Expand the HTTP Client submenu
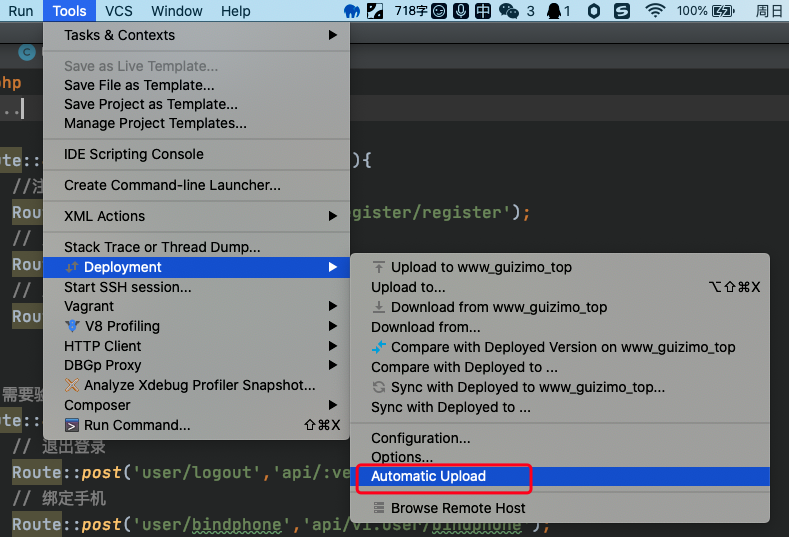Screen dimensions: 789x537 click(197, 346)
